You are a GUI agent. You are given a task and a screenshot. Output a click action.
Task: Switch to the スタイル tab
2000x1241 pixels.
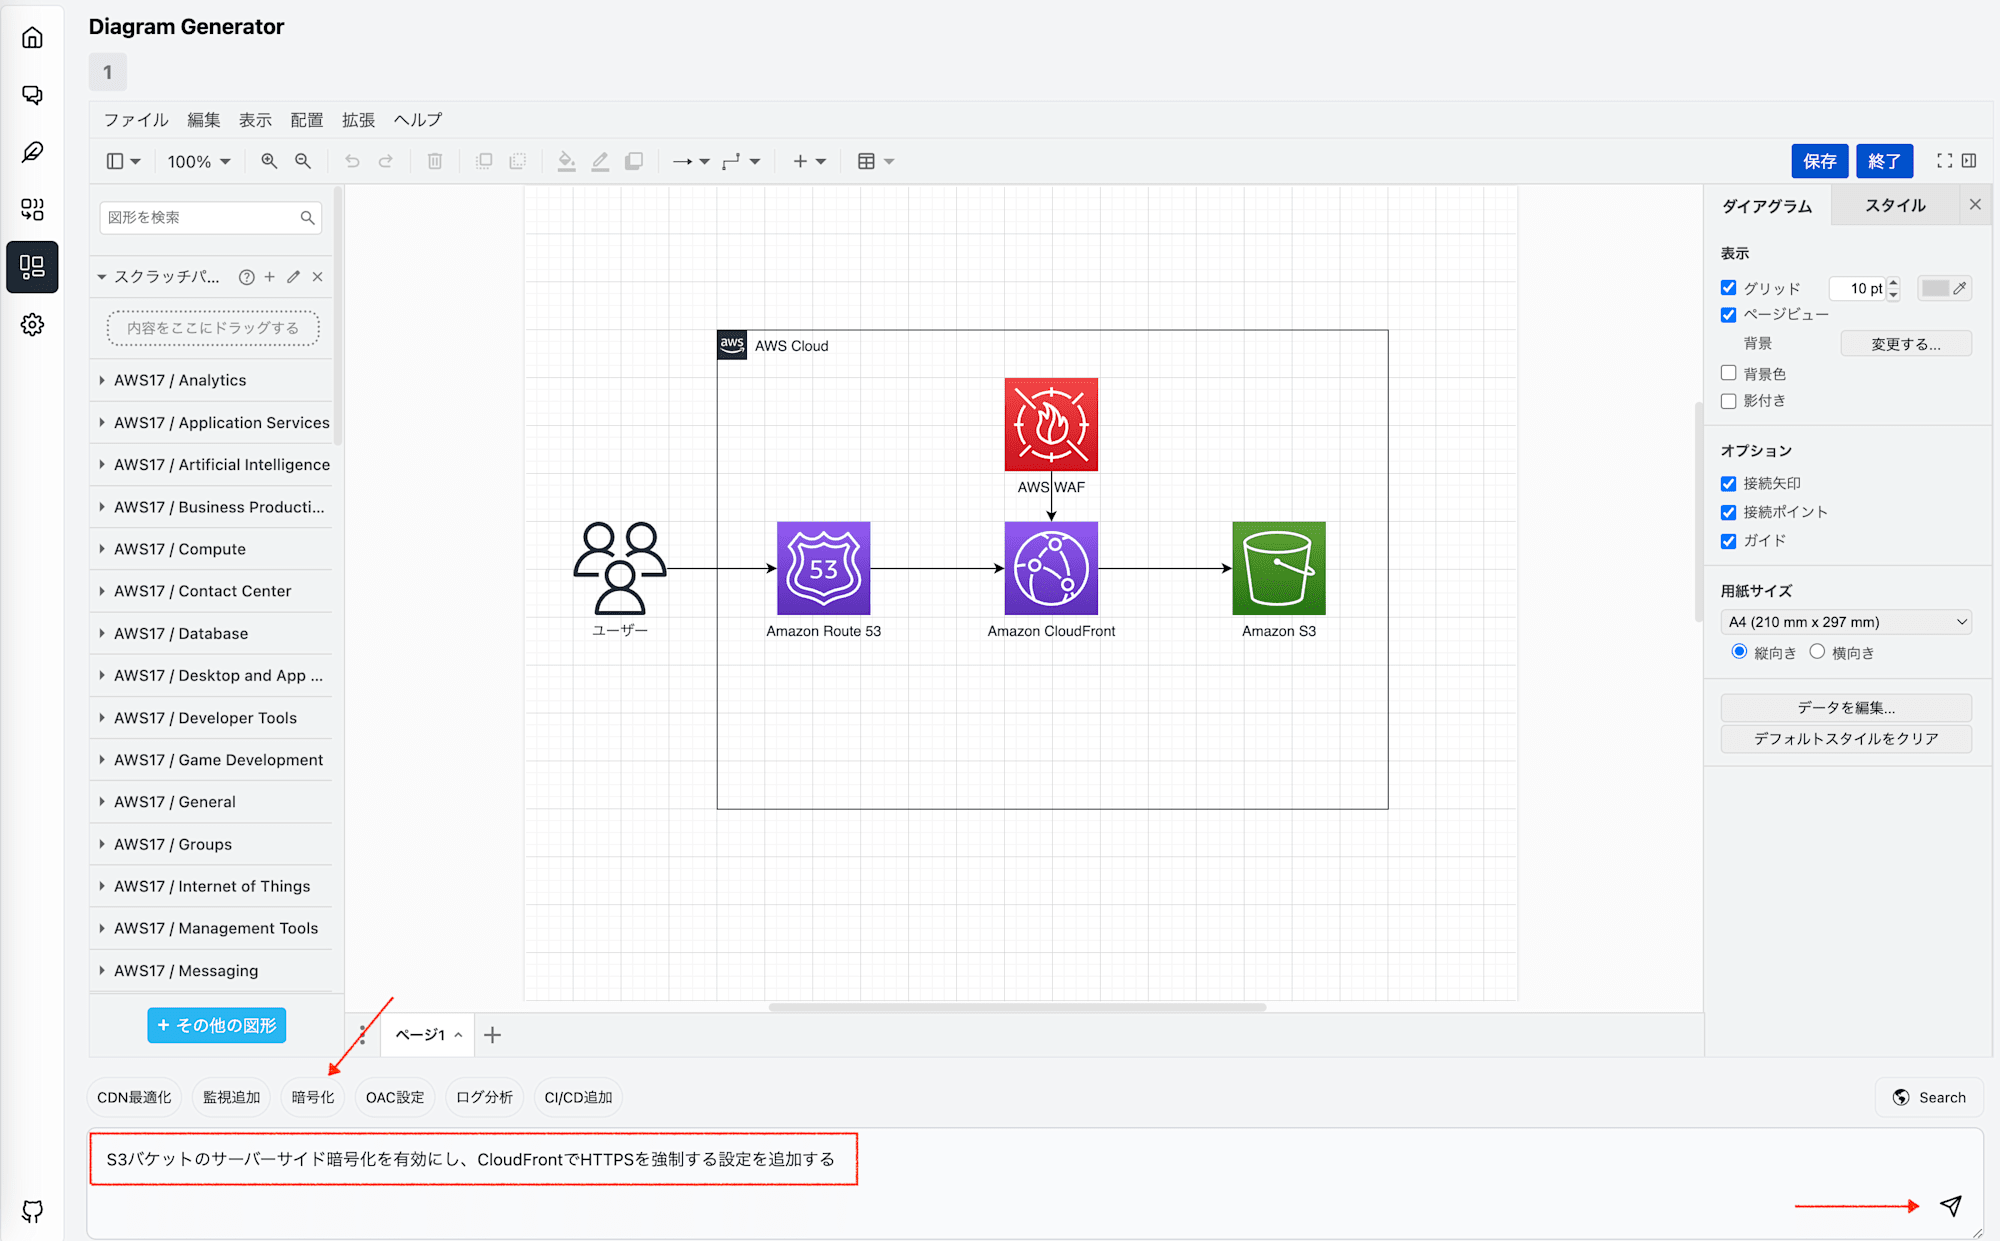1895,205
